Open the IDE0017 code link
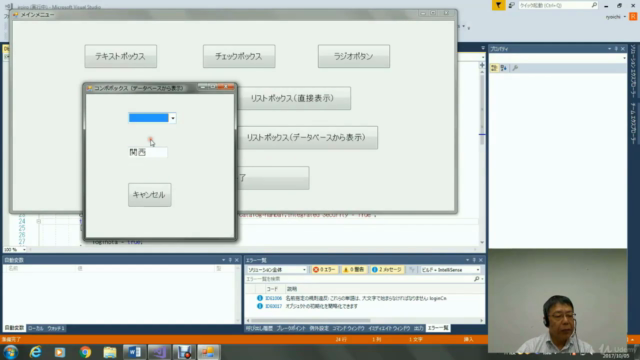Screen dimensions: 640x360 pyautogui.click(x=273, y=306)
